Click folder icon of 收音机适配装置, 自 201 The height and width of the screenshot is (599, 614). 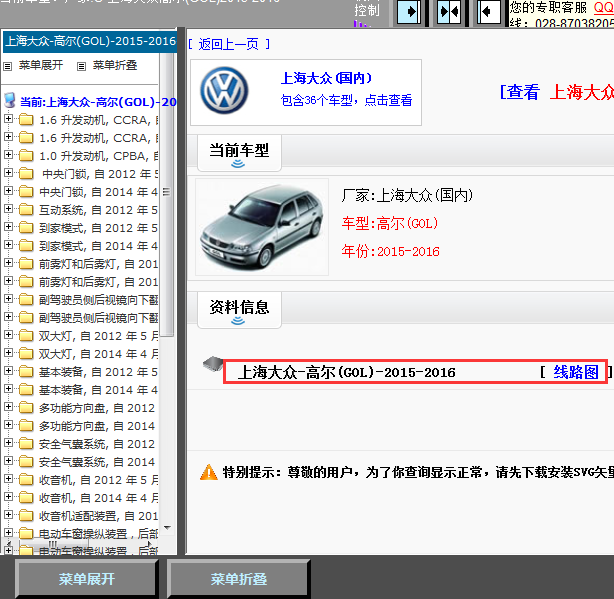(x=26, y=516)
